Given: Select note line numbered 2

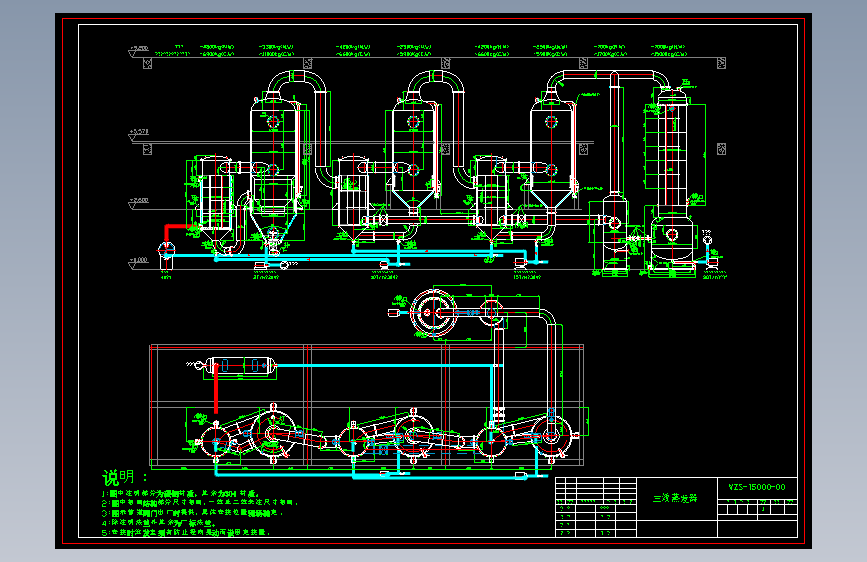Looking at the screenshot, I should pyautogui.click(x=200, y=503).
